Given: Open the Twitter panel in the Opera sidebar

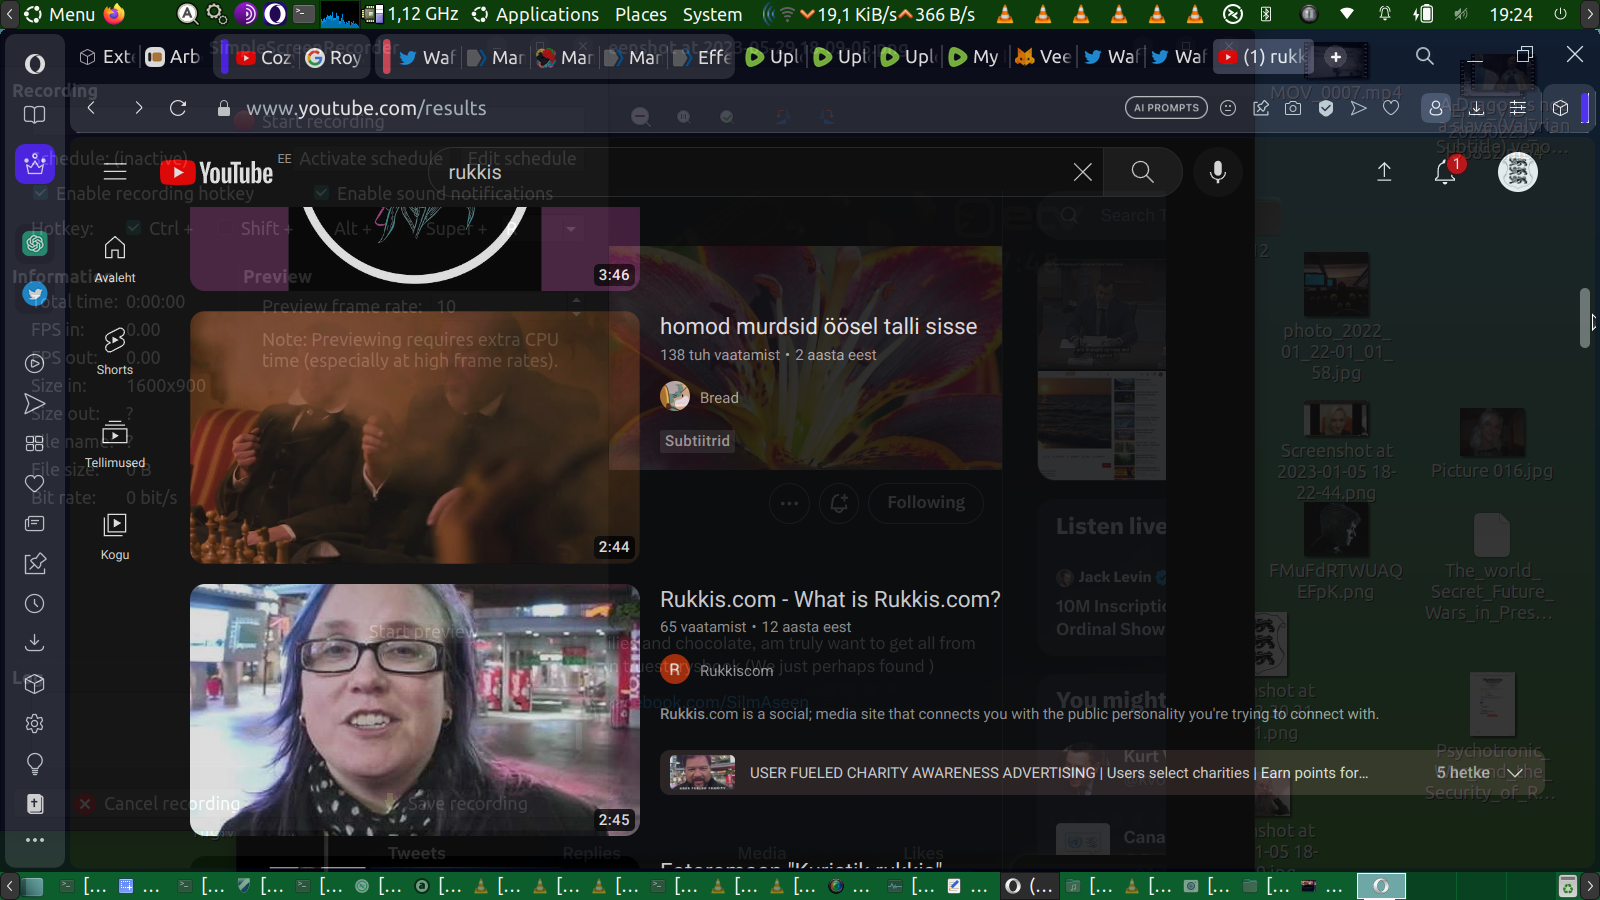Looking at the screenshot, I should click(35, 294).
